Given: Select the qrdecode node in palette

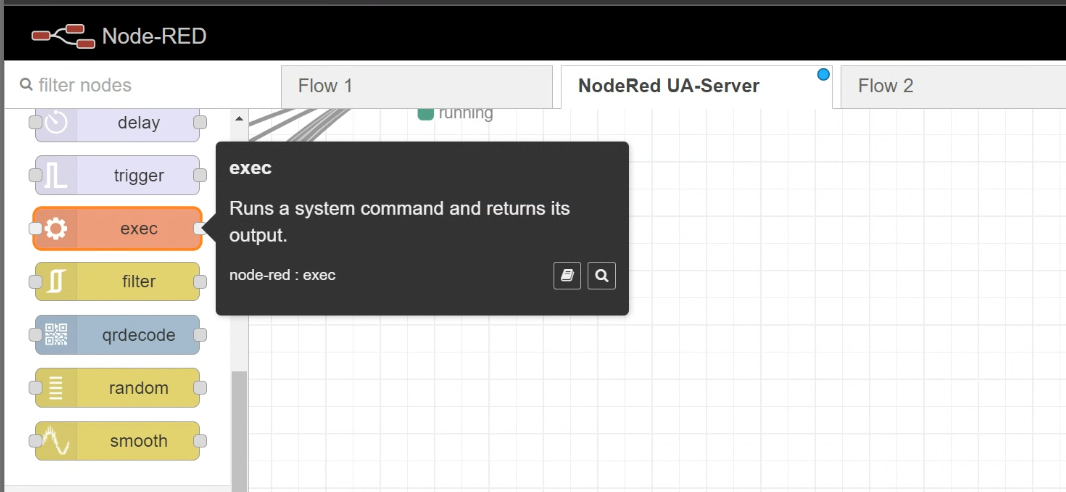Looking at the screenshot, I should [x=117, y=335].
